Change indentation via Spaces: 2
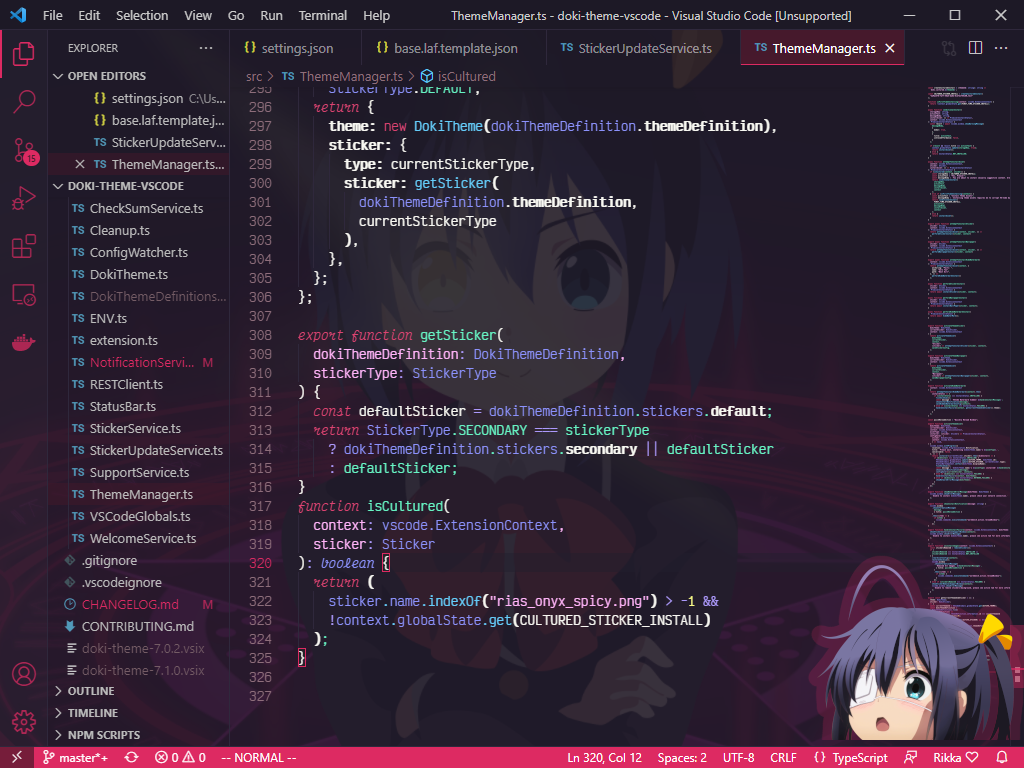This screenshot has width=1024, height=768. [x=682, y=758]
